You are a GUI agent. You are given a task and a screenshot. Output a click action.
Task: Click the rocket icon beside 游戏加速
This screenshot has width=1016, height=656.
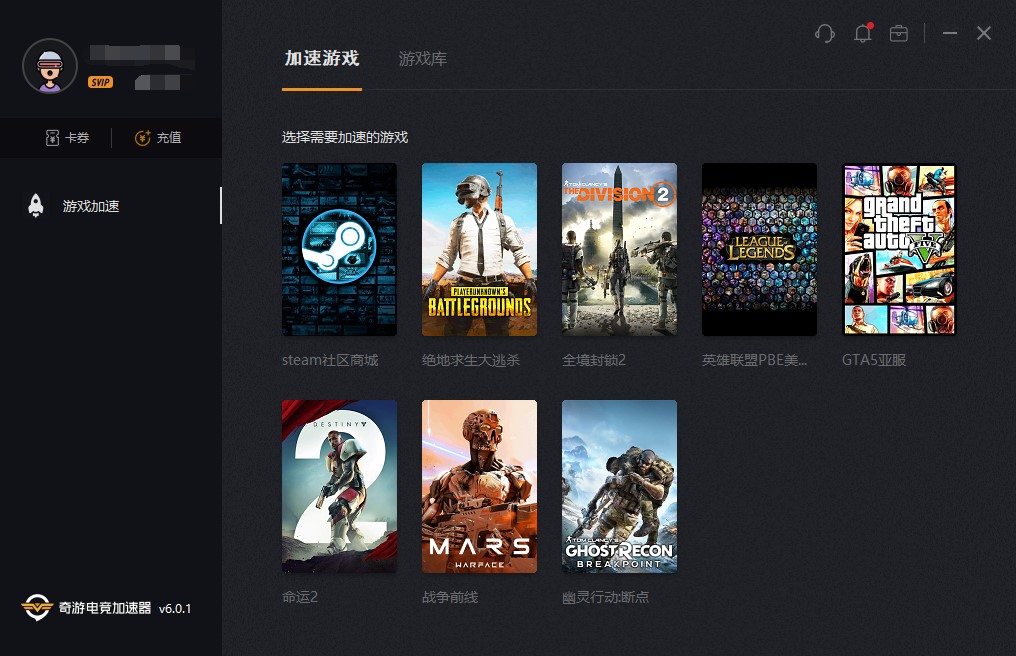coord(36,205)
